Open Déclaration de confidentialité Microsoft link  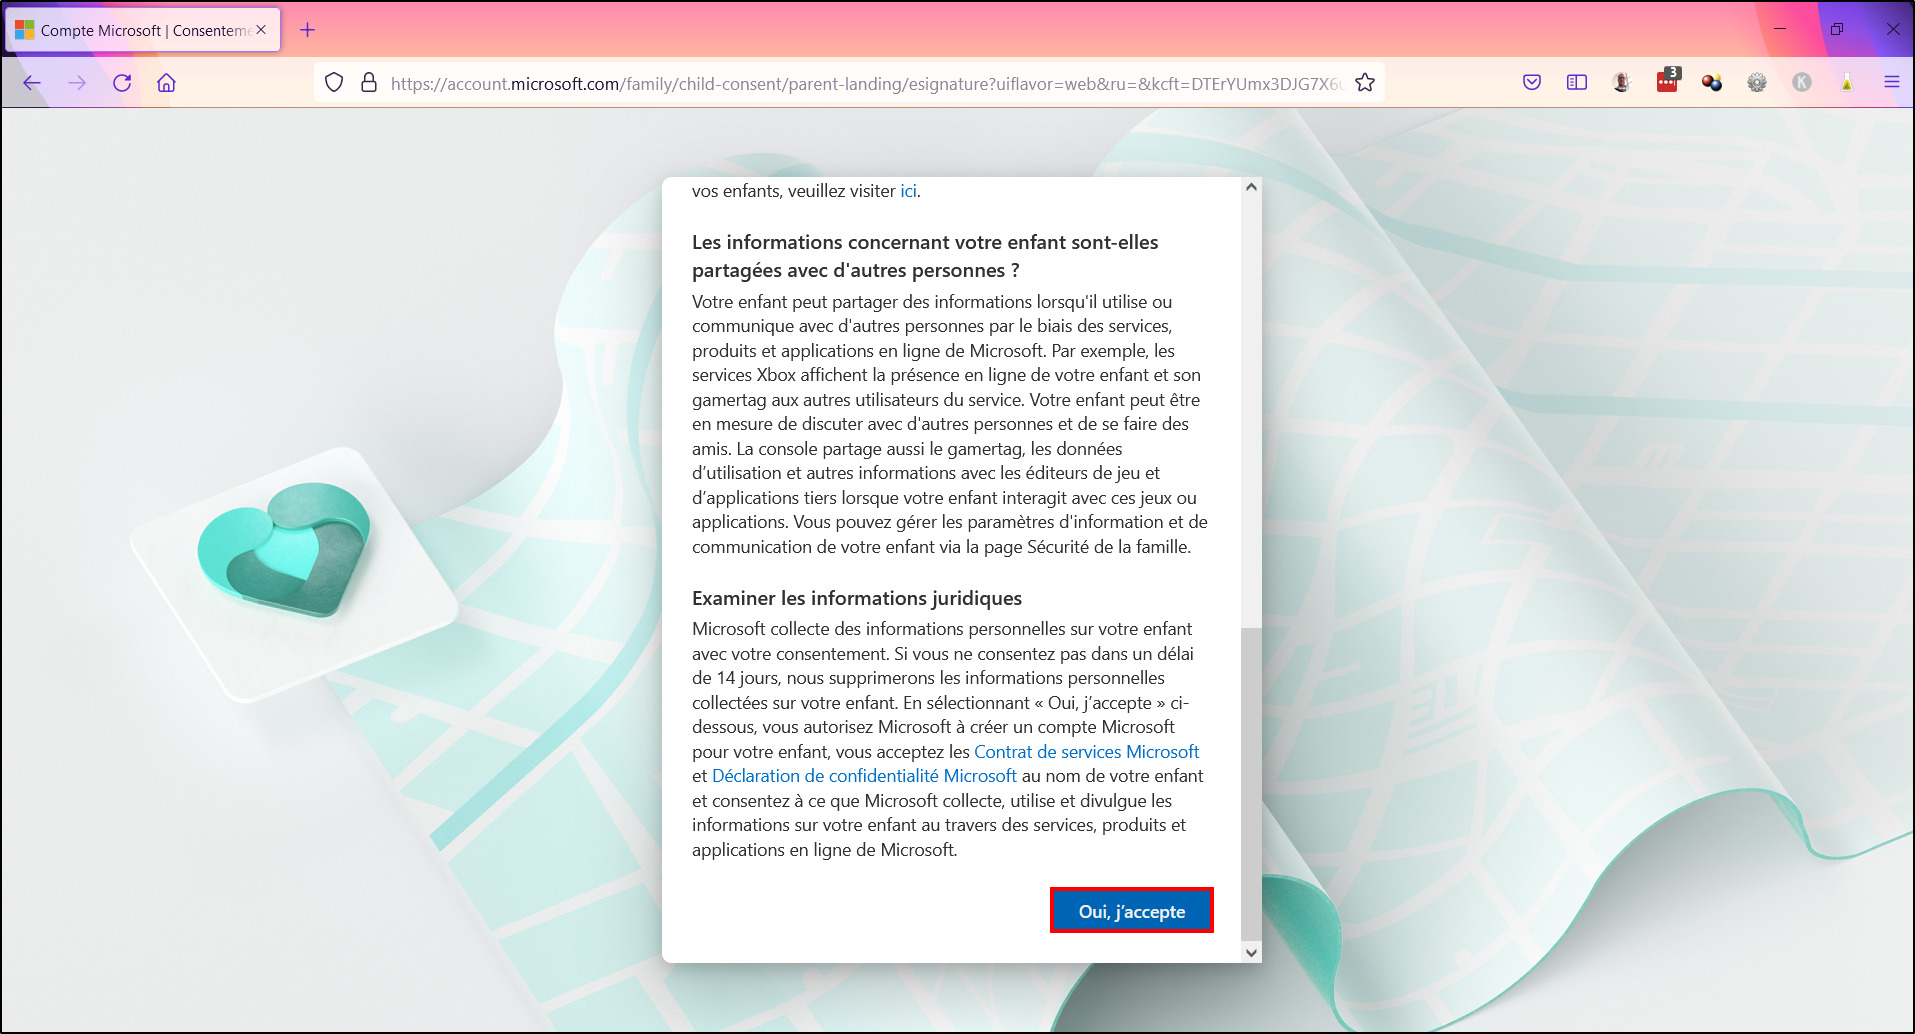(864, 776)
